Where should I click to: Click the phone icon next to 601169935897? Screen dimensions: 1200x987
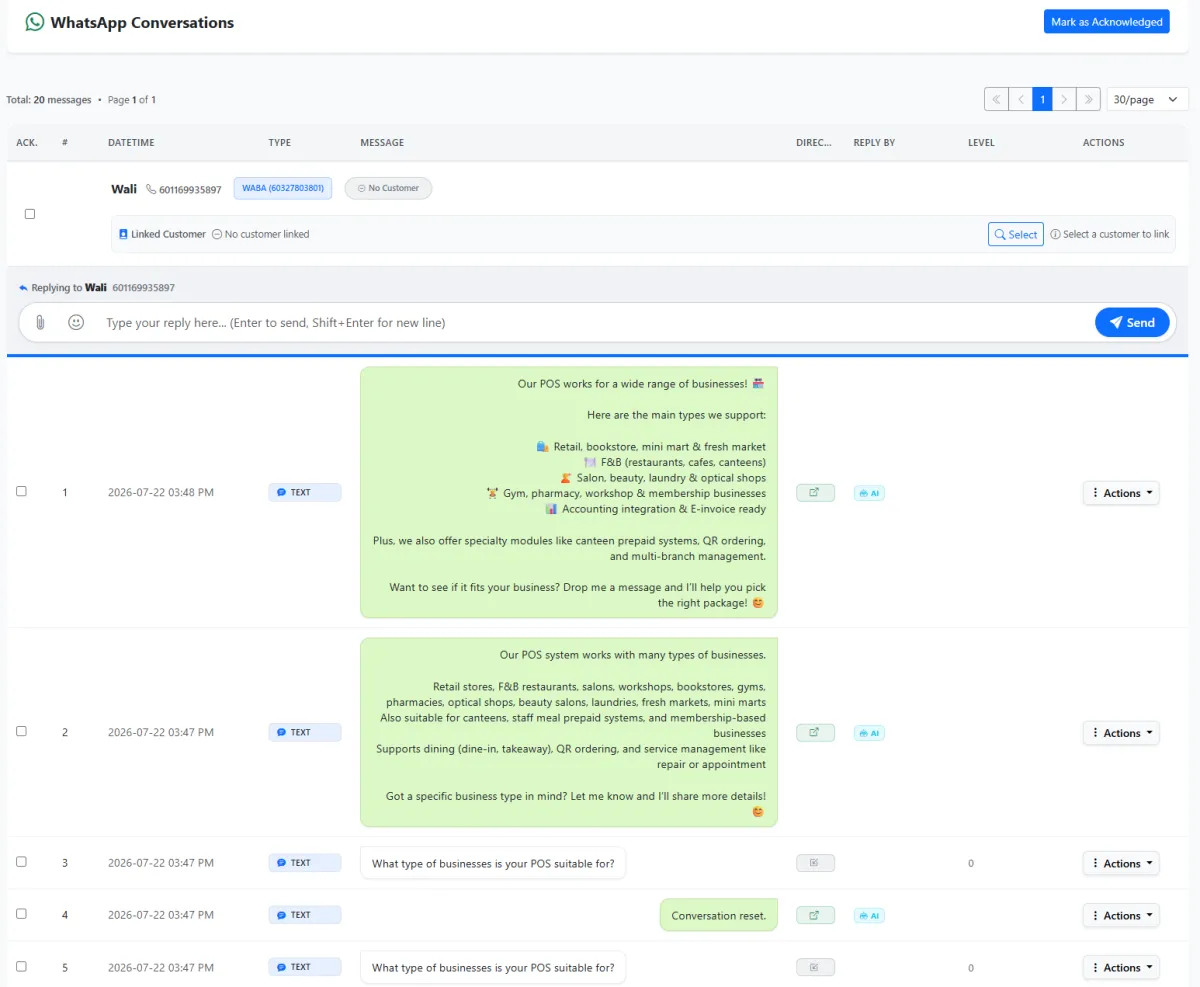tap(151, 189)
